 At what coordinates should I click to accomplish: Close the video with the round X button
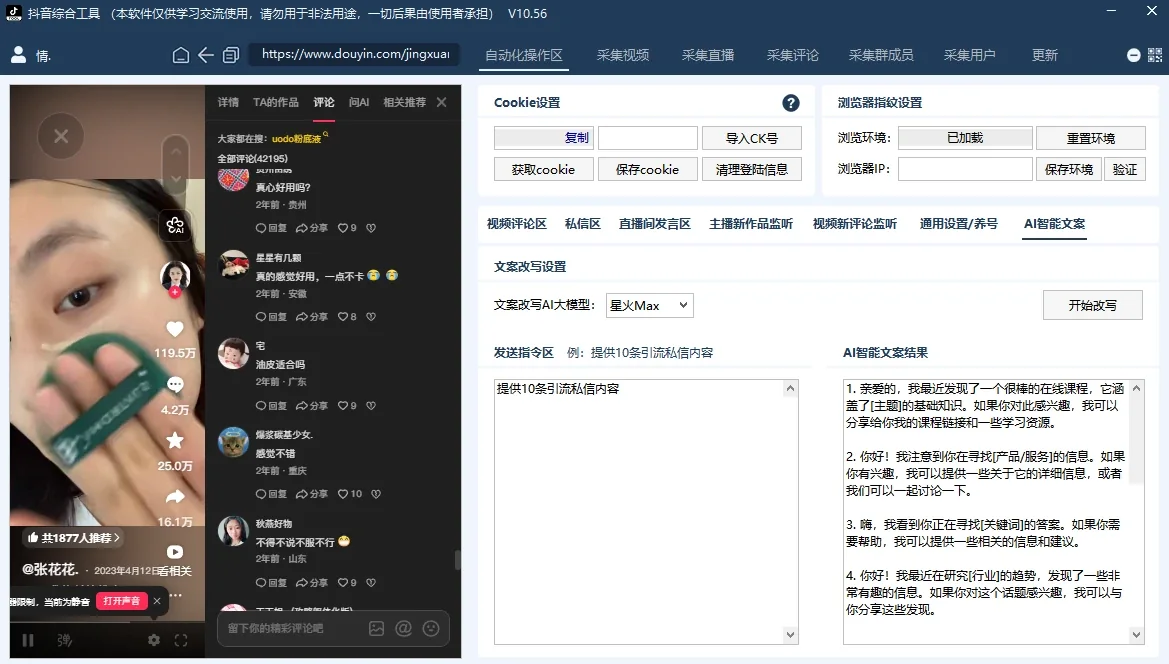coord(61,136)
